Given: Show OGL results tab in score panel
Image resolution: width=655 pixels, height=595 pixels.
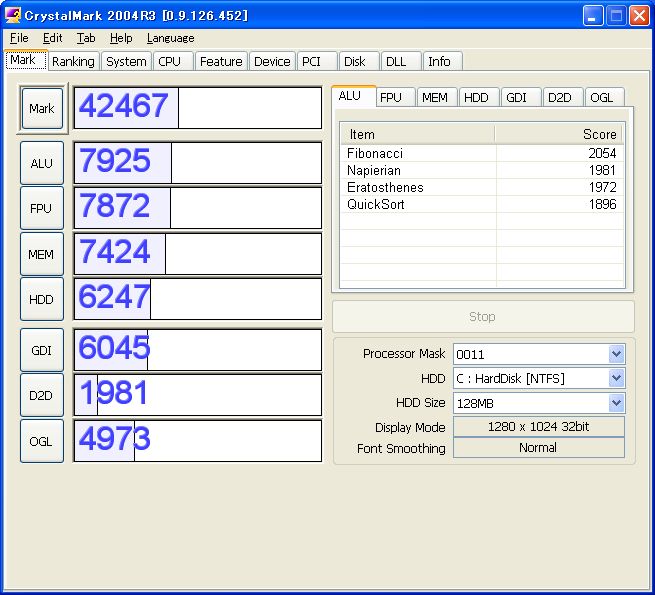Looking at the screenshot, I should [x=602, y=97].
